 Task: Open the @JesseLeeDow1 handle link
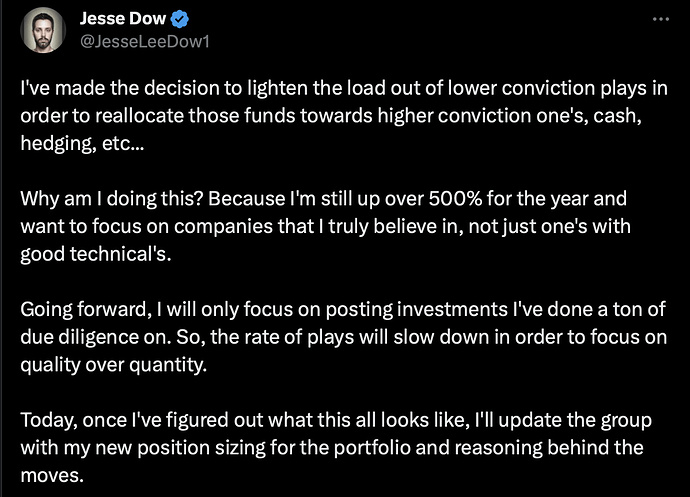point(145,42)
